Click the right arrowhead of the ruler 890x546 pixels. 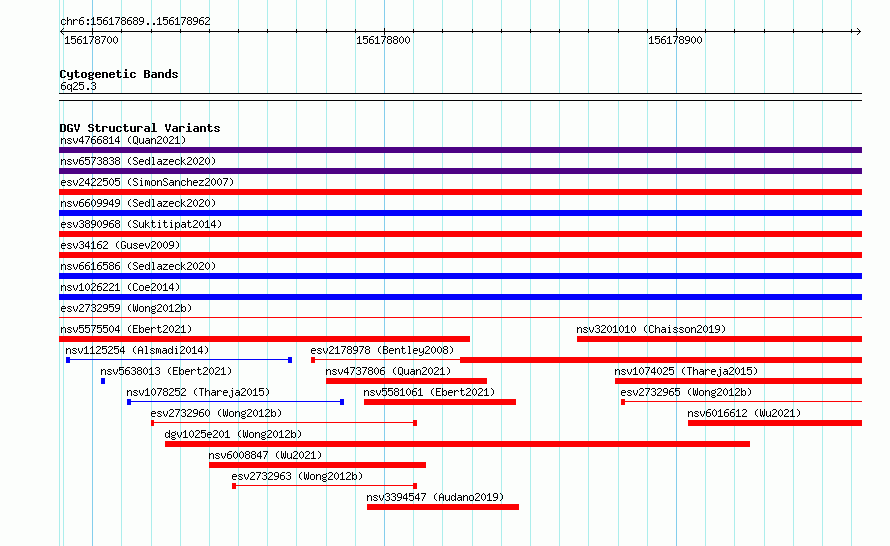858,31
